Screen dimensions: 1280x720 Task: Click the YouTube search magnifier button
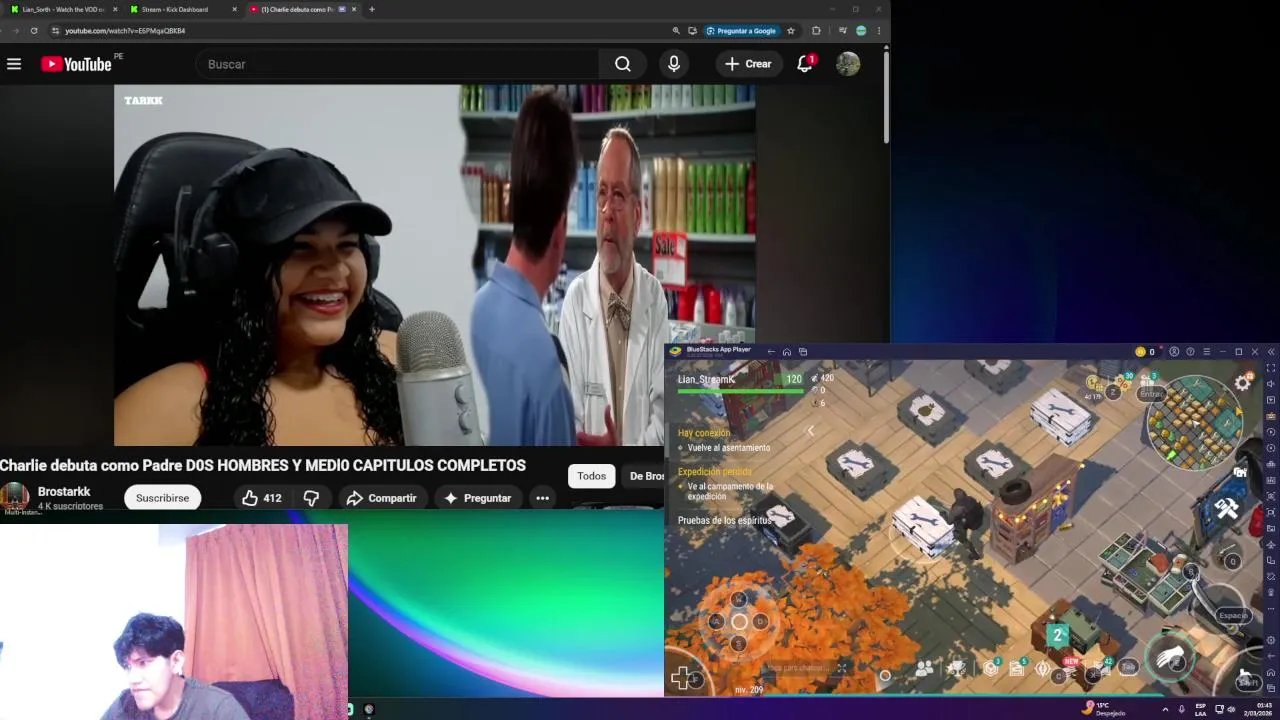tap(623, 64)
